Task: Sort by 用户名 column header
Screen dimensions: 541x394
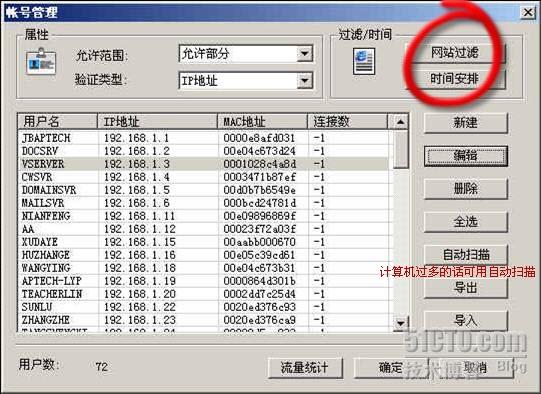Action: coord(58,121)
